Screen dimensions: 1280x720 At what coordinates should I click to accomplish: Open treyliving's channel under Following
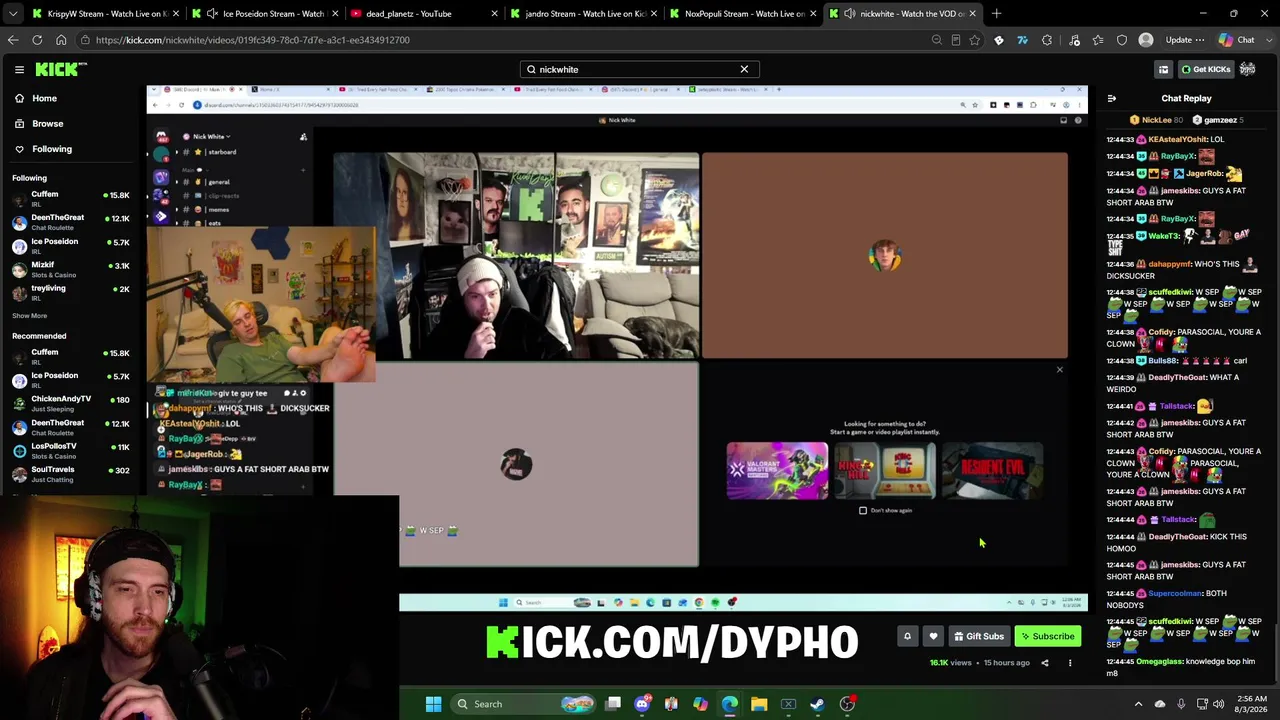pos(70,292)
